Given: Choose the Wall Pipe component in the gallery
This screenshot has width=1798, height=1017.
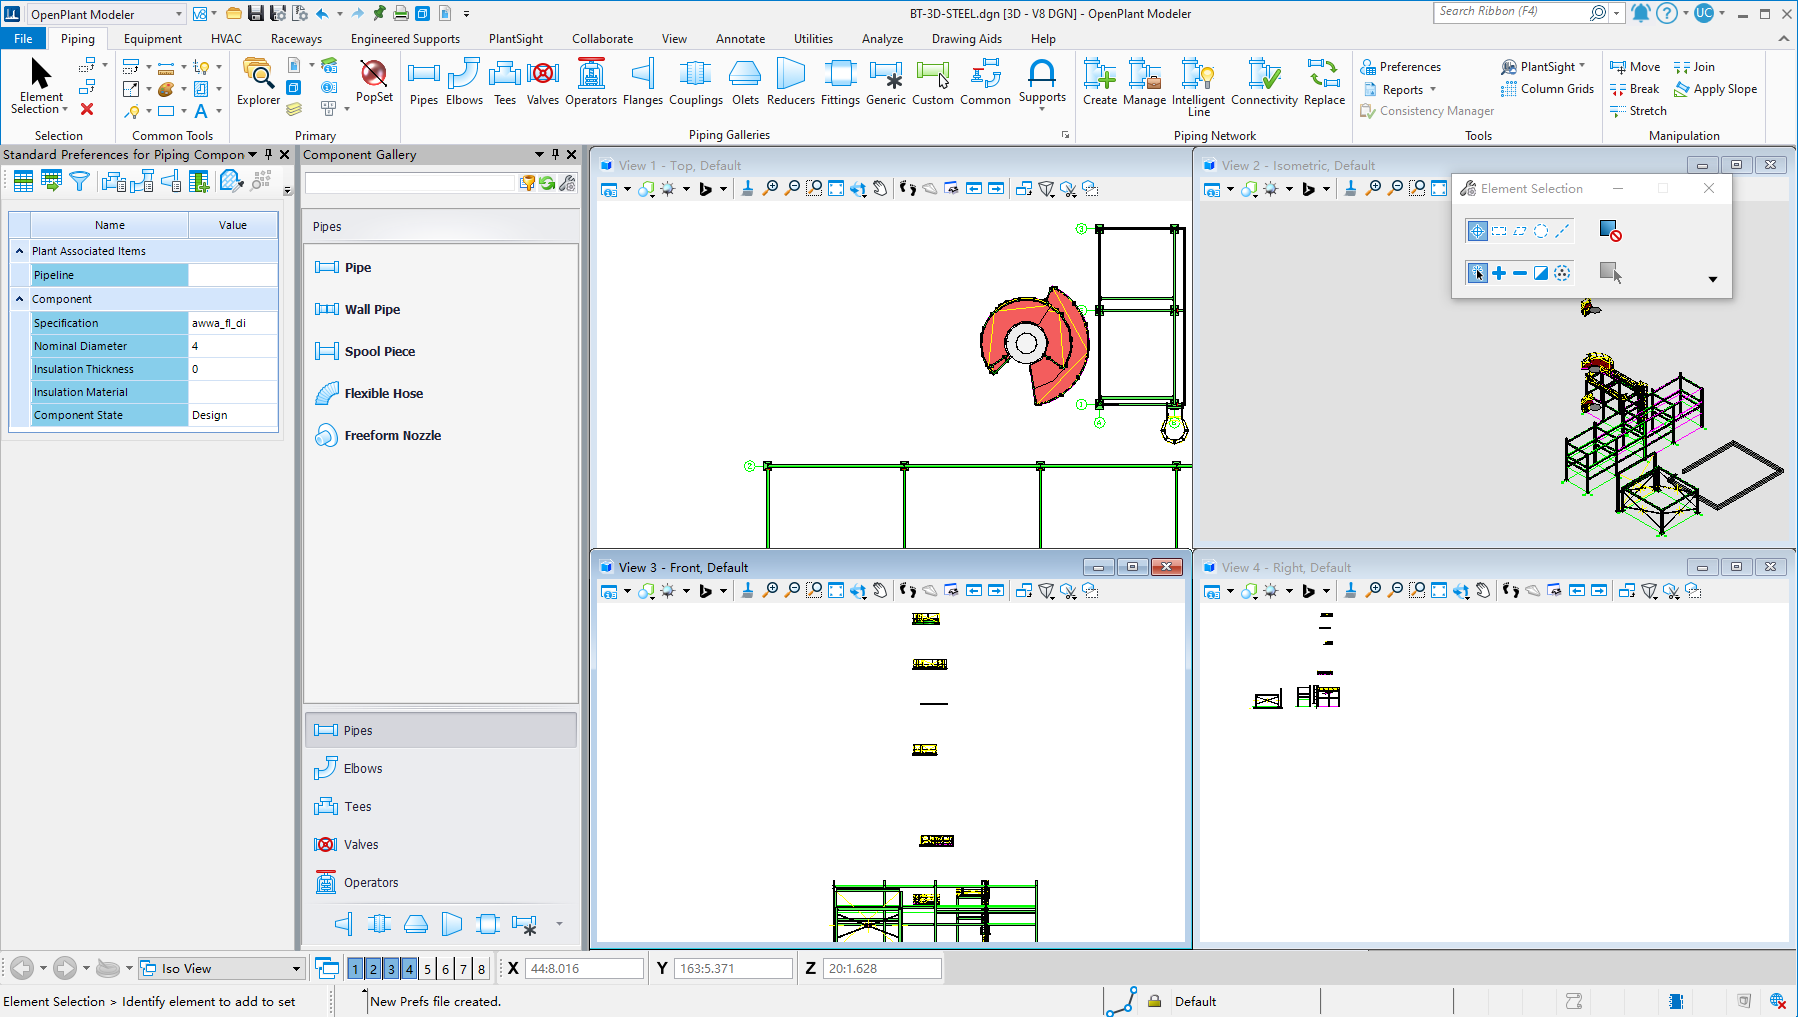Looking at the screenshot, I should point(371,309).
